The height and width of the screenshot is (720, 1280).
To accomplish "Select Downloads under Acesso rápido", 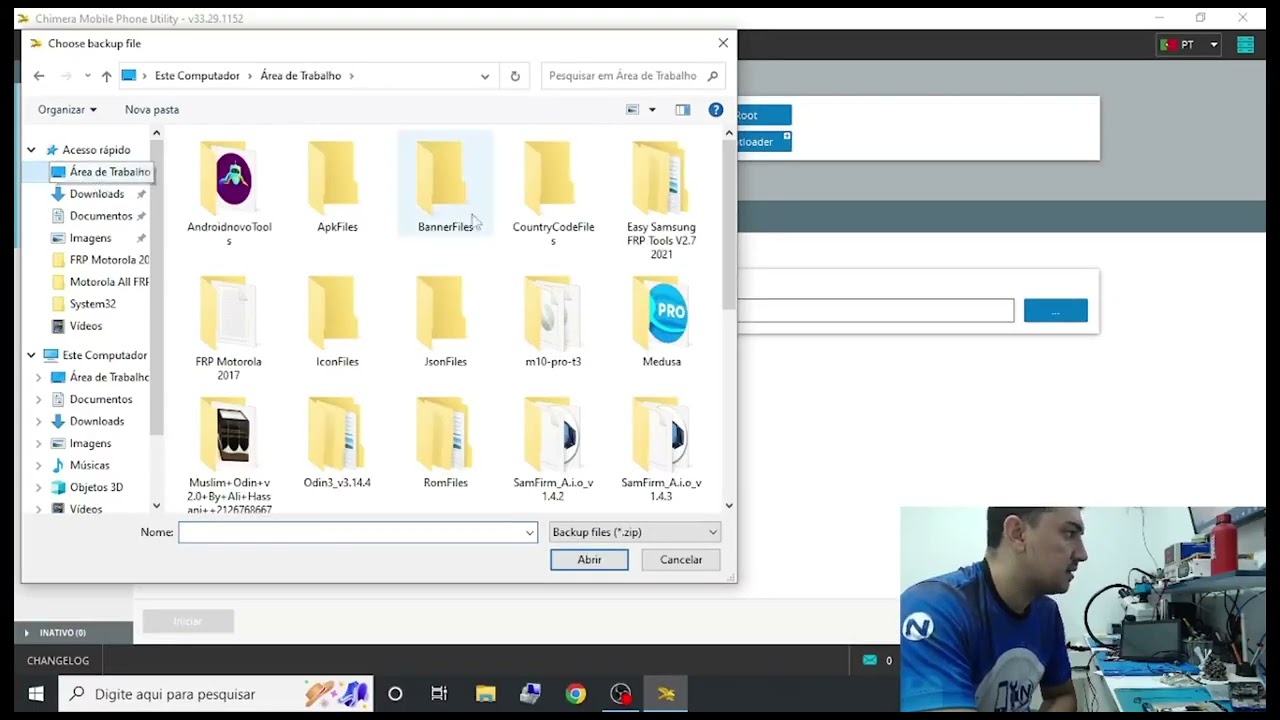I will point(97,194).
